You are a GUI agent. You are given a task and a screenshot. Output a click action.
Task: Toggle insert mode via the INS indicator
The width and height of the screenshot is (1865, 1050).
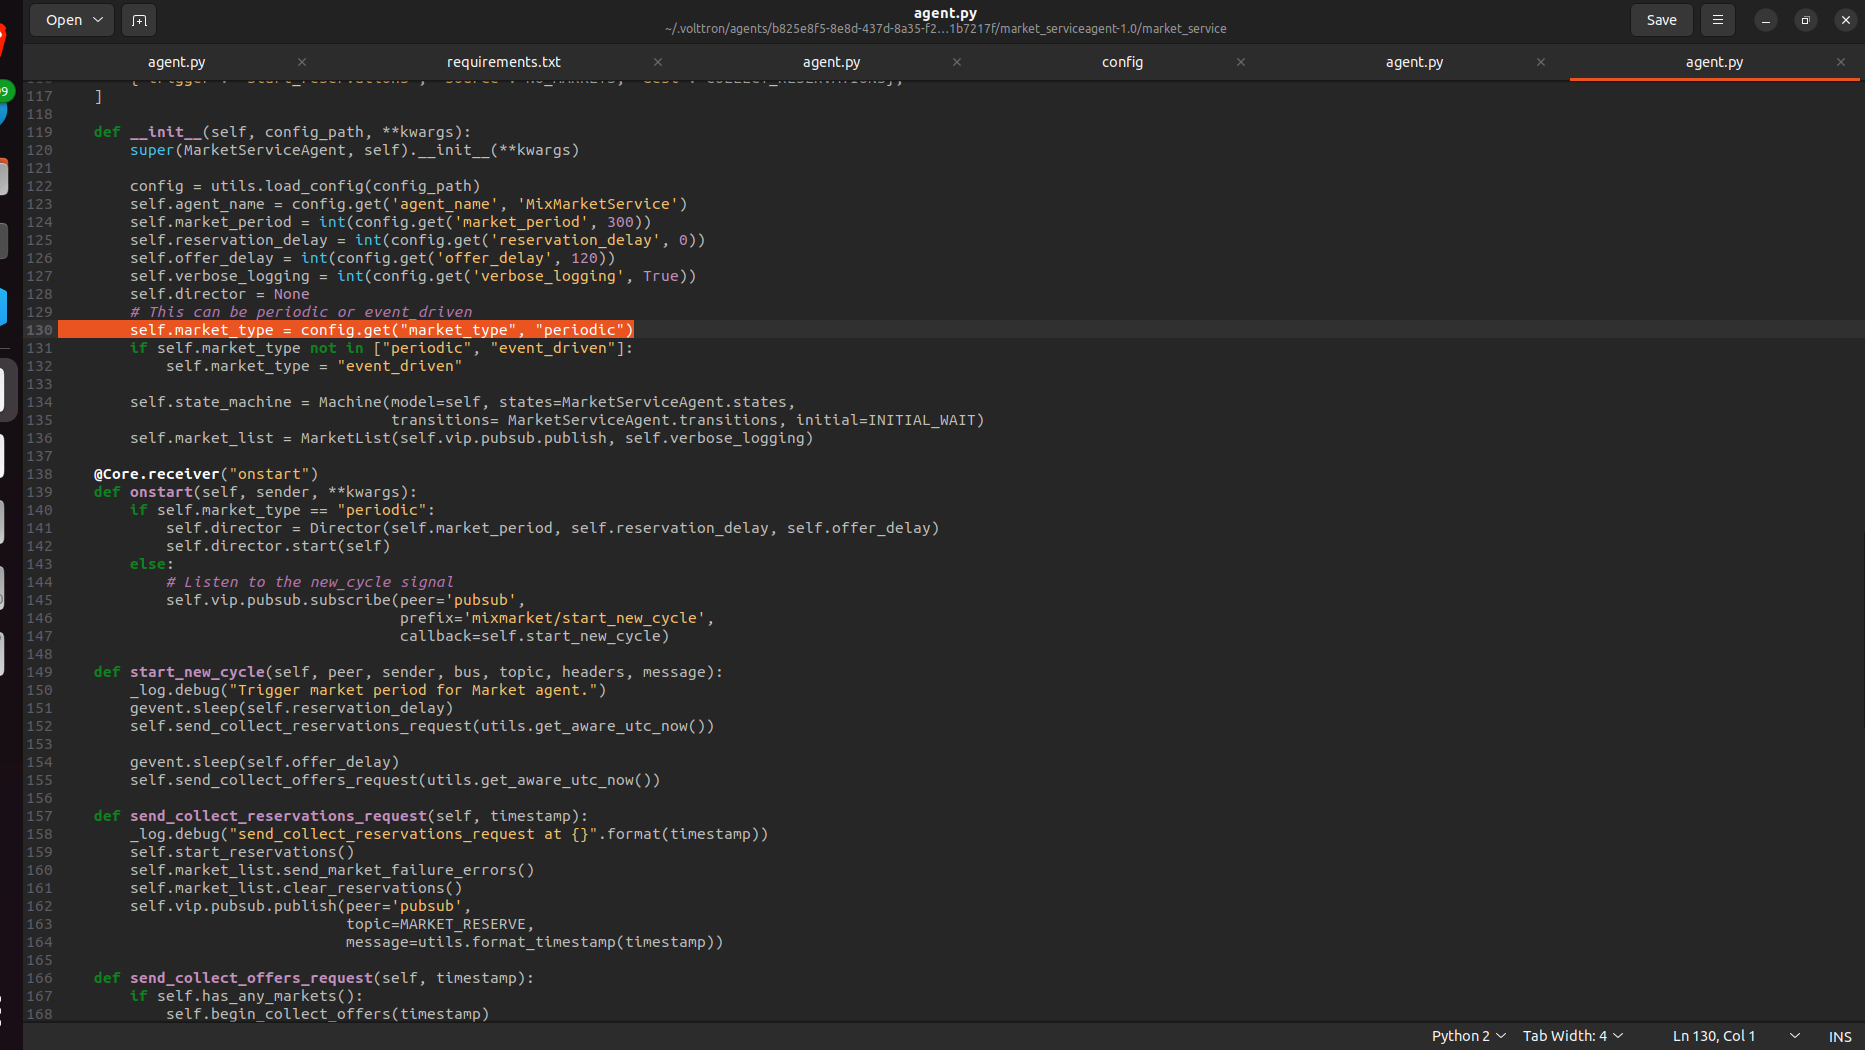point(1840,1035)
